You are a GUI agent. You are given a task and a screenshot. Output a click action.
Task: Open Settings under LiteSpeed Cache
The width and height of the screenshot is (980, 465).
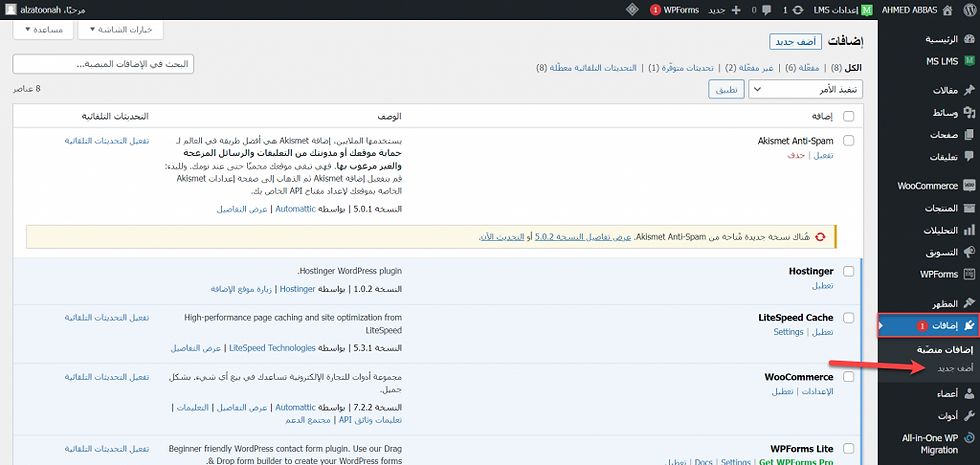coord(788,332)
